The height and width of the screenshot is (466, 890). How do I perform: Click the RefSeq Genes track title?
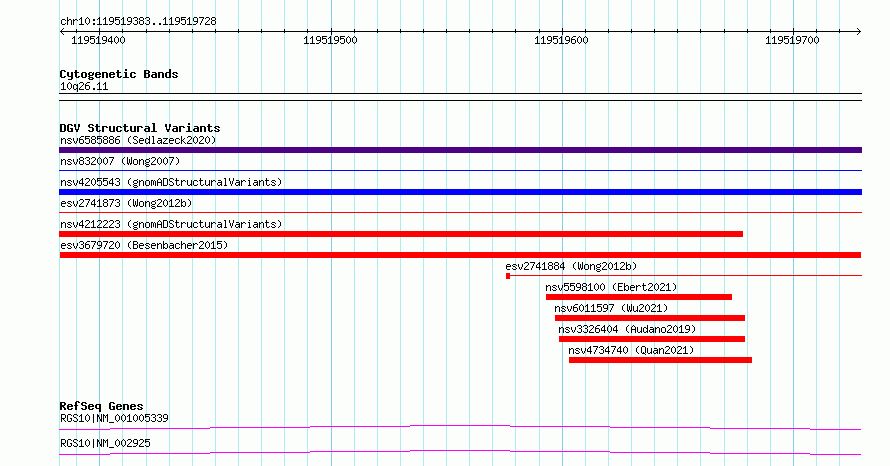pos(101,406)
